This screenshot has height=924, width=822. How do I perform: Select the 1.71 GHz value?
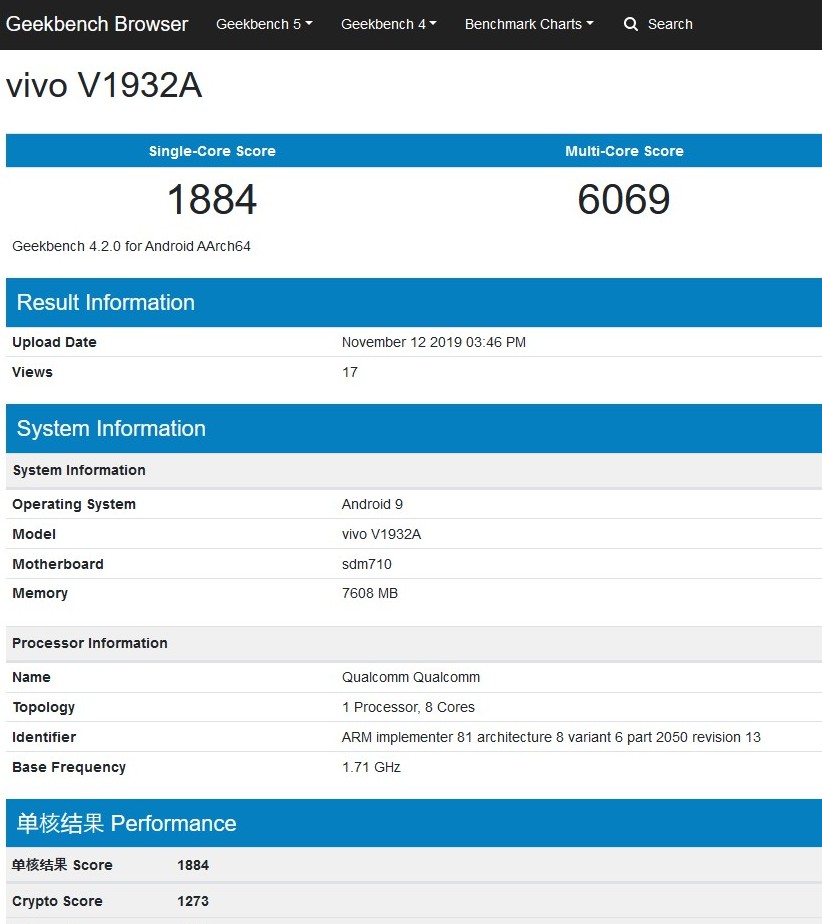point(371,768)
